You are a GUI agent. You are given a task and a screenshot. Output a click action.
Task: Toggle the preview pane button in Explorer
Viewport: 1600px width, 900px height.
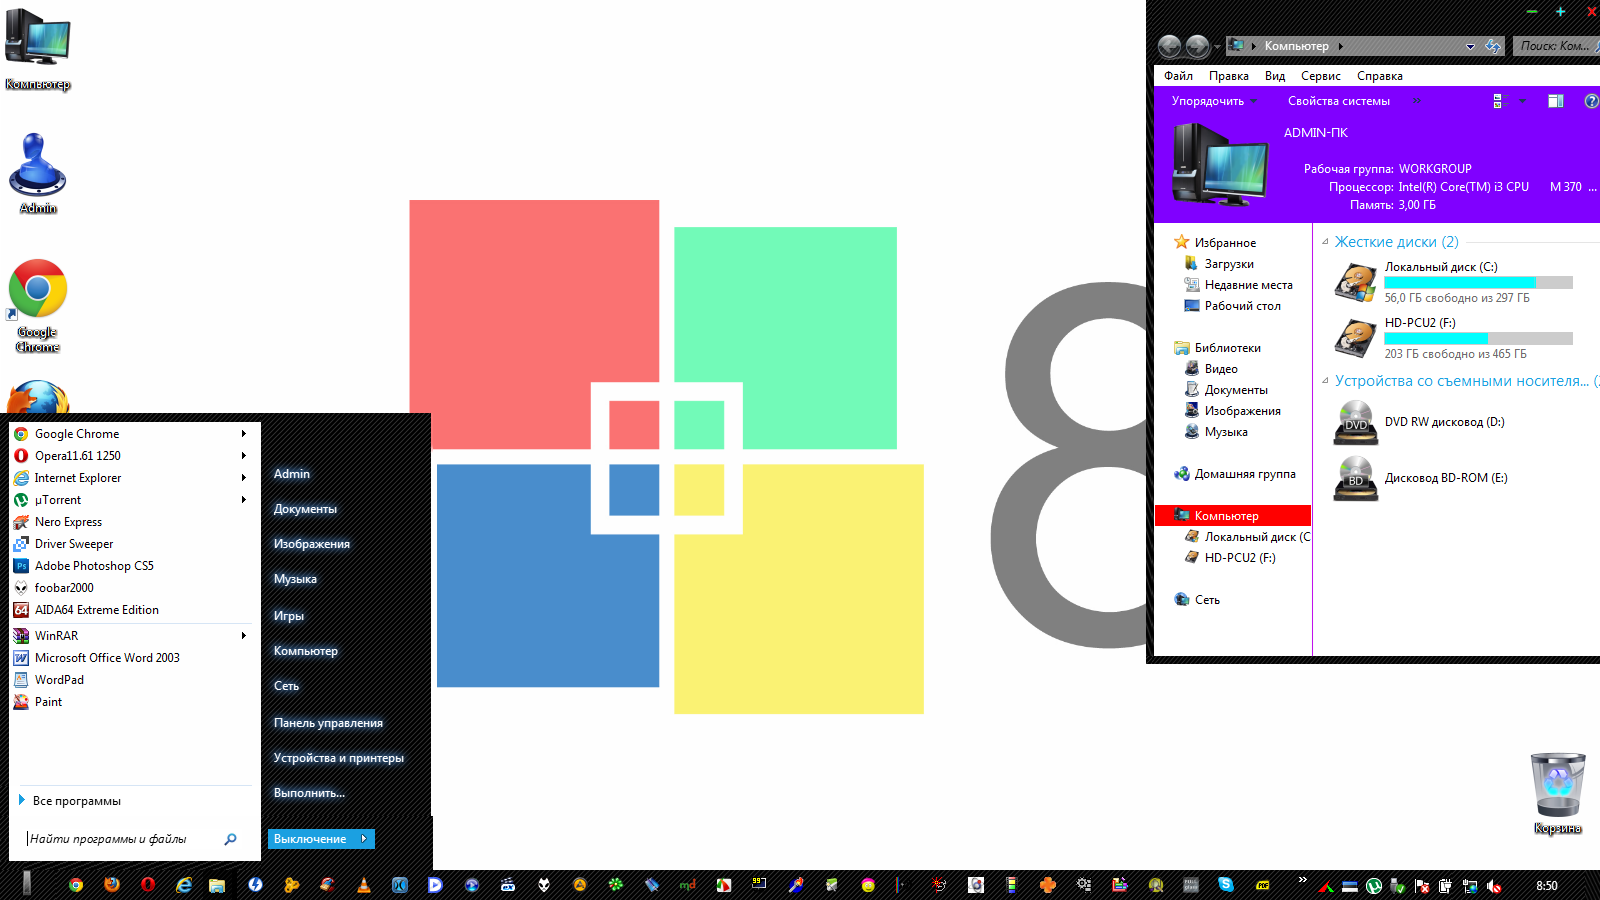pyautogui.click(x=1555, y=101)
